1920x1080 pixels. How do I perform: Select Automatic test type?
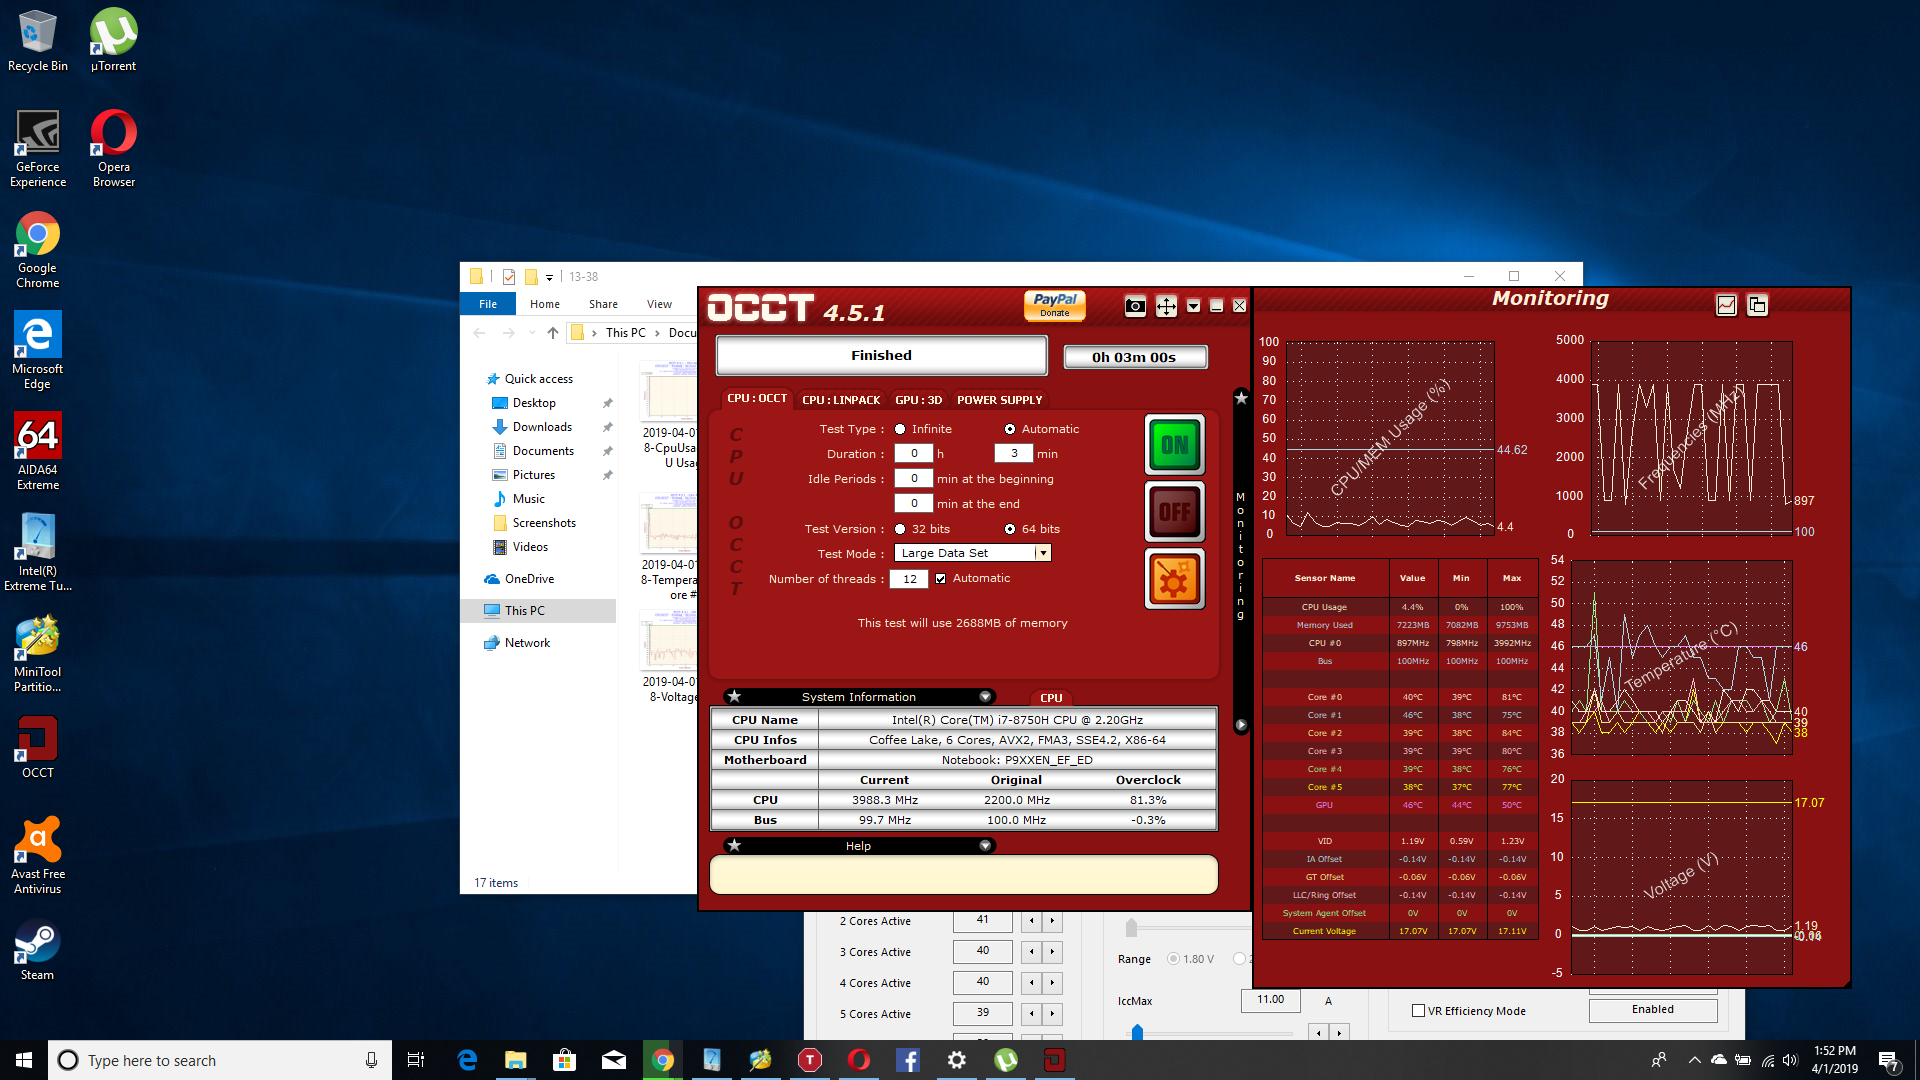click(1010, 429)
